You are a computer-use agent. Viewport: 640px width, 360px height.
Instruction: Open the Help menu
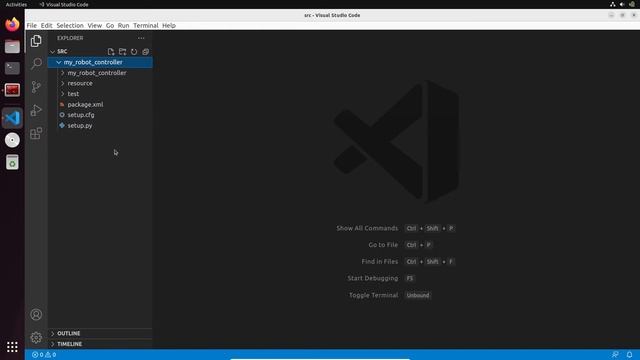(169, 25)
